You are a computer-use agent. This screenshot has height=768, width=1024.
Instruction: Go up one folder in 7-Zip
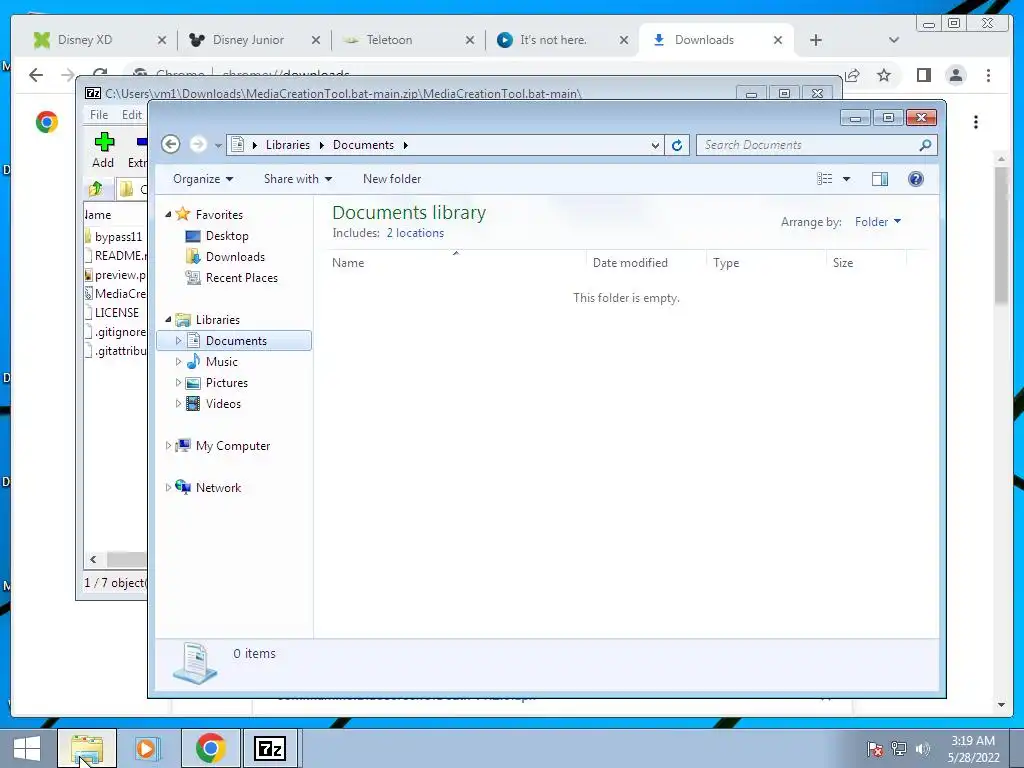[x=96, y=189]
